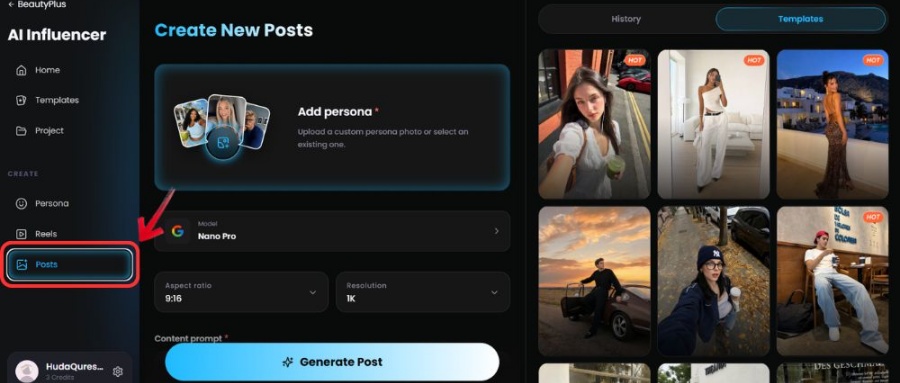The image size is (900, 383).
Task: Open the Persona section
Action: pyautogui.click(x=52, y=203)
